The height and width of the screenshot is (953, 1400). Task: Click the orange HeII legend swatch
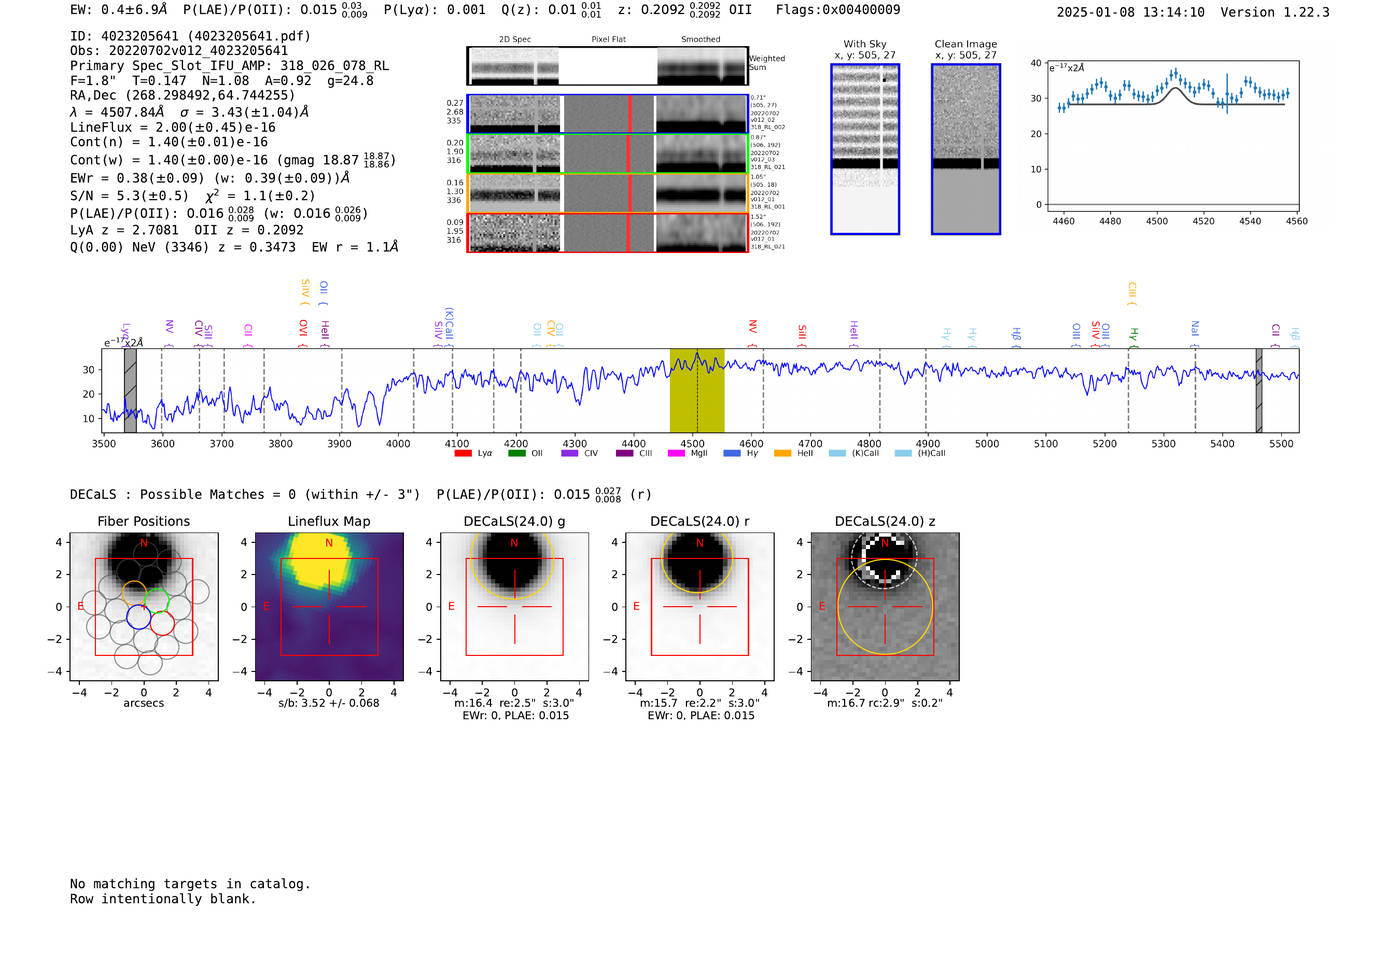(782, 453)
